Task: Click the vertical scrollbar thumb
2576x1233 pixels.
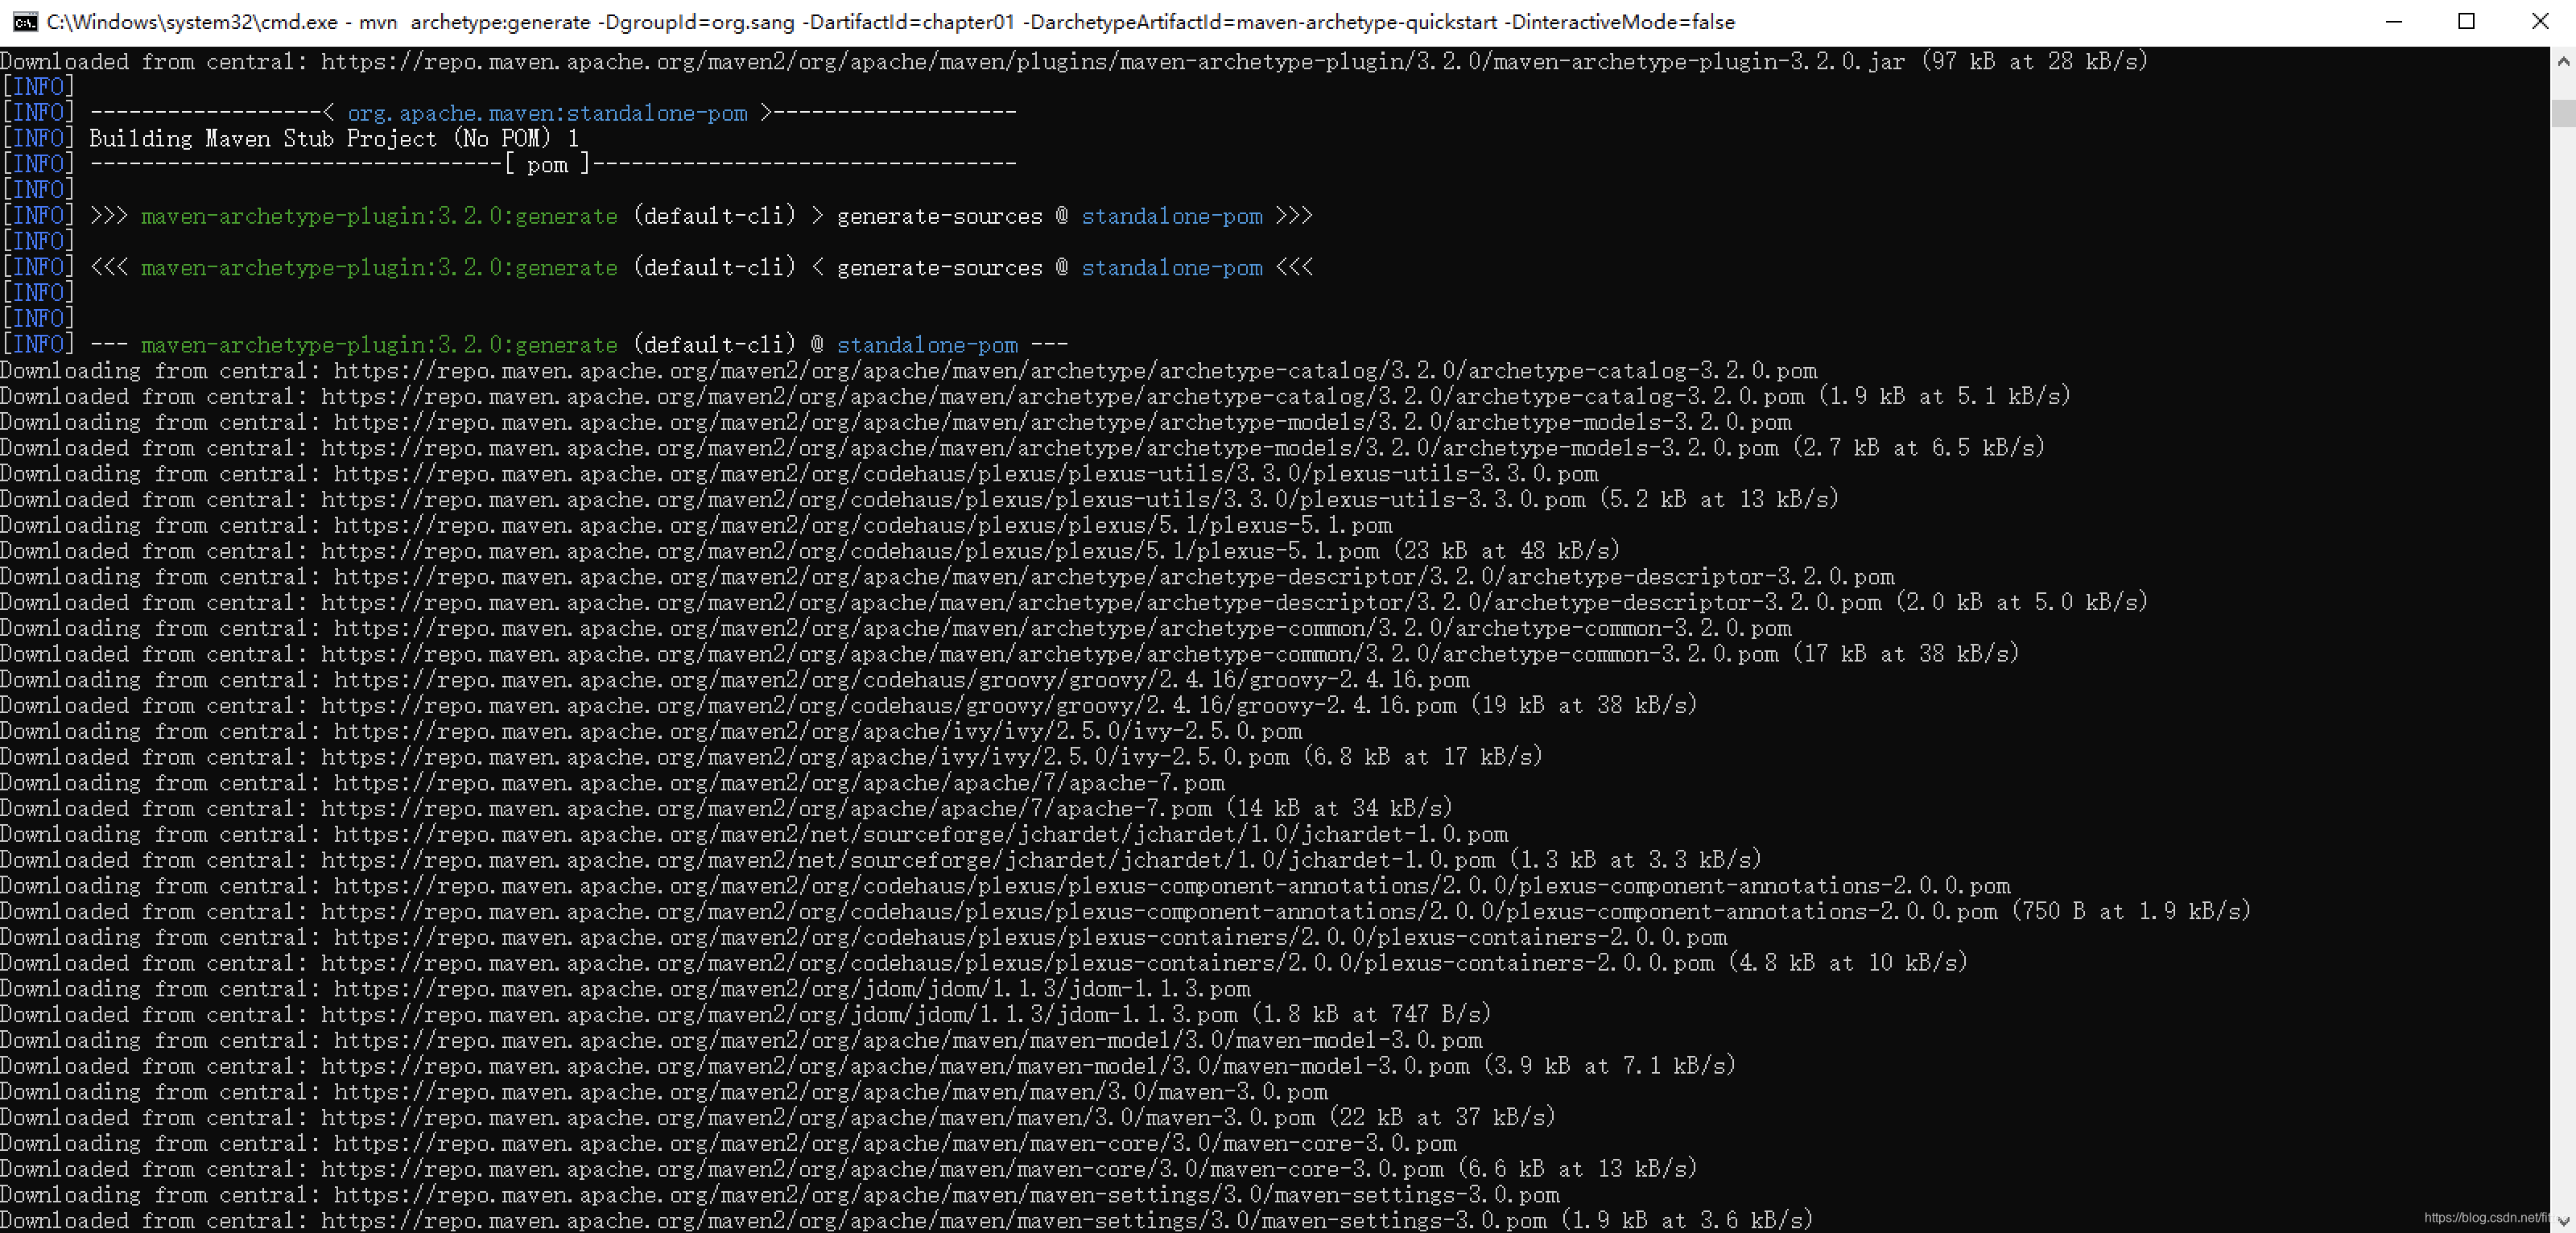Action: (x=2563, y=113)
